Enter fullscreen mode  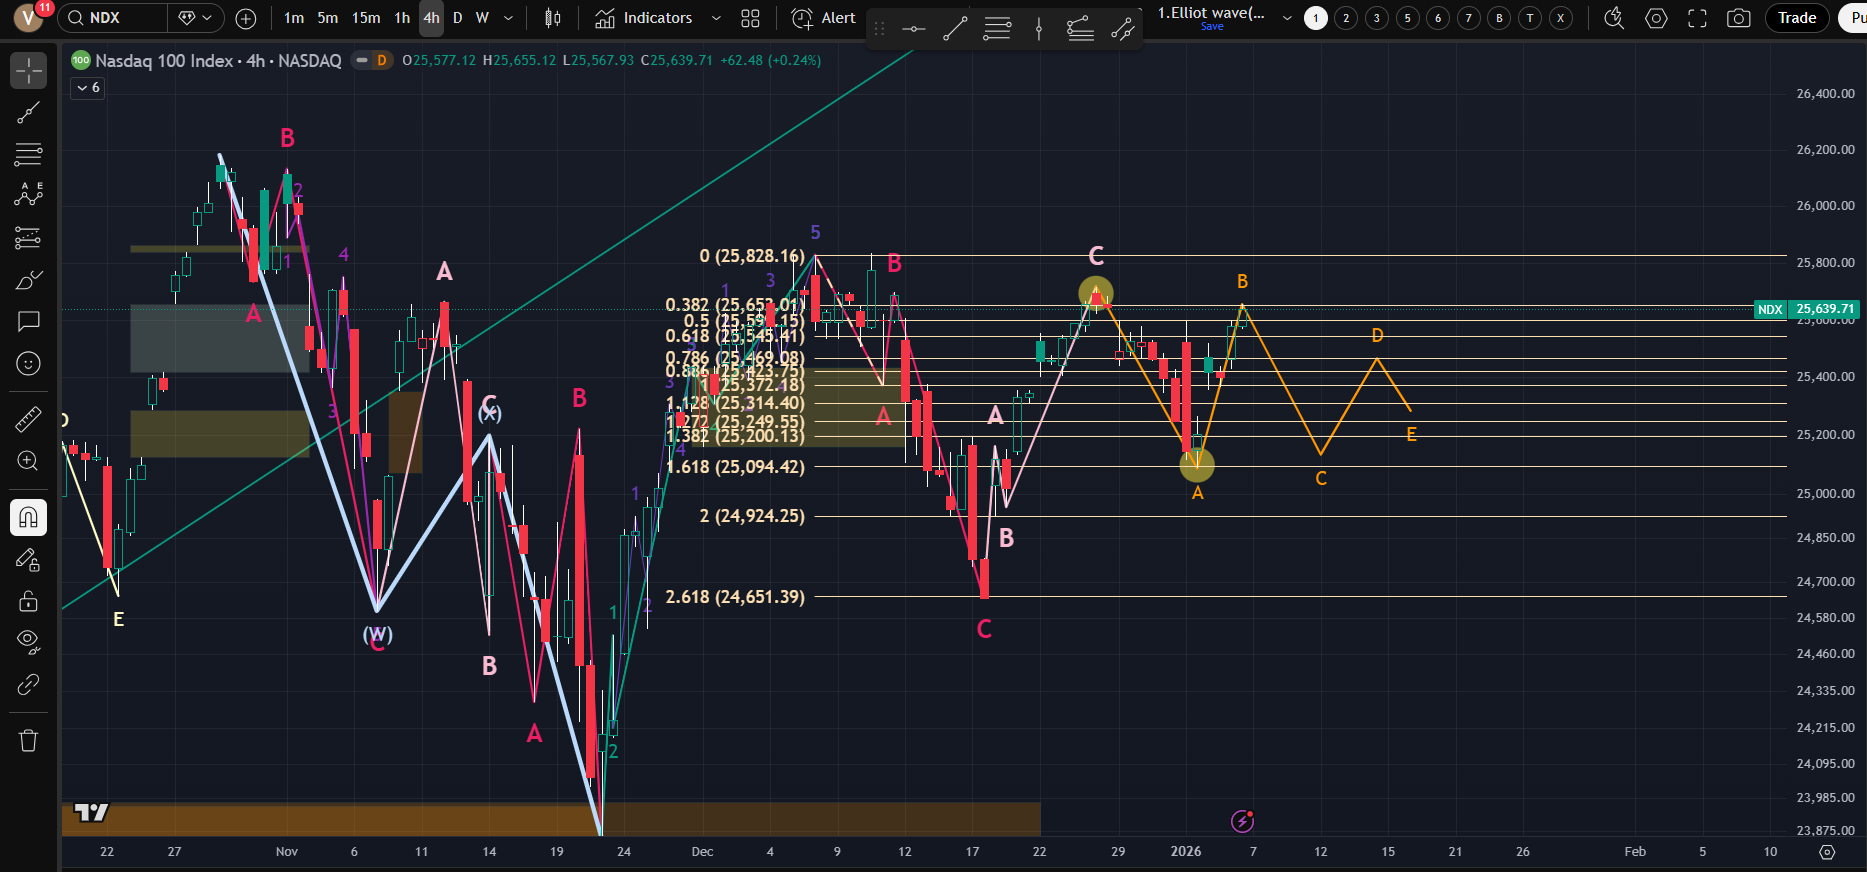click(x=1697, y=18)
